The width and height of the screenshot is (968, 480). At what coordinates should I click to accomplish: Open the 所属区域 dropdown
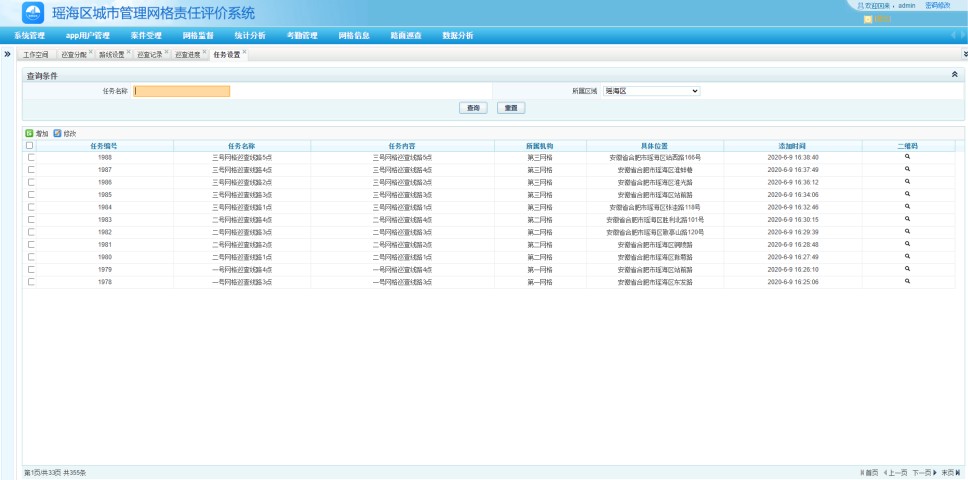coord(651,91)
